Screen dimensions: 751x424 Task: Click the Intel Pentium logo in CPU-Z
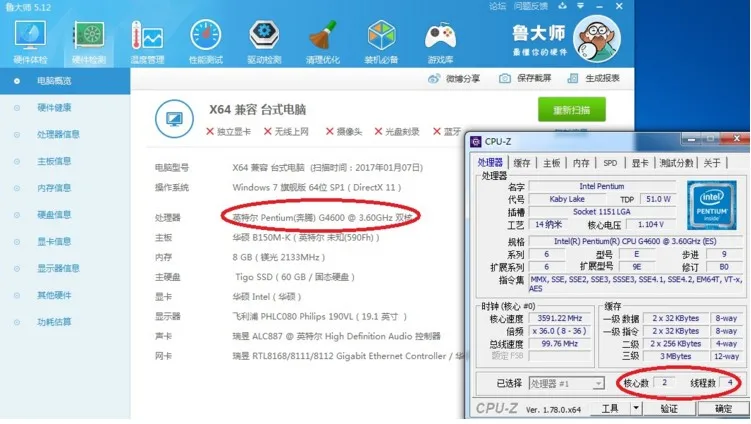click(x=711, y=205)
